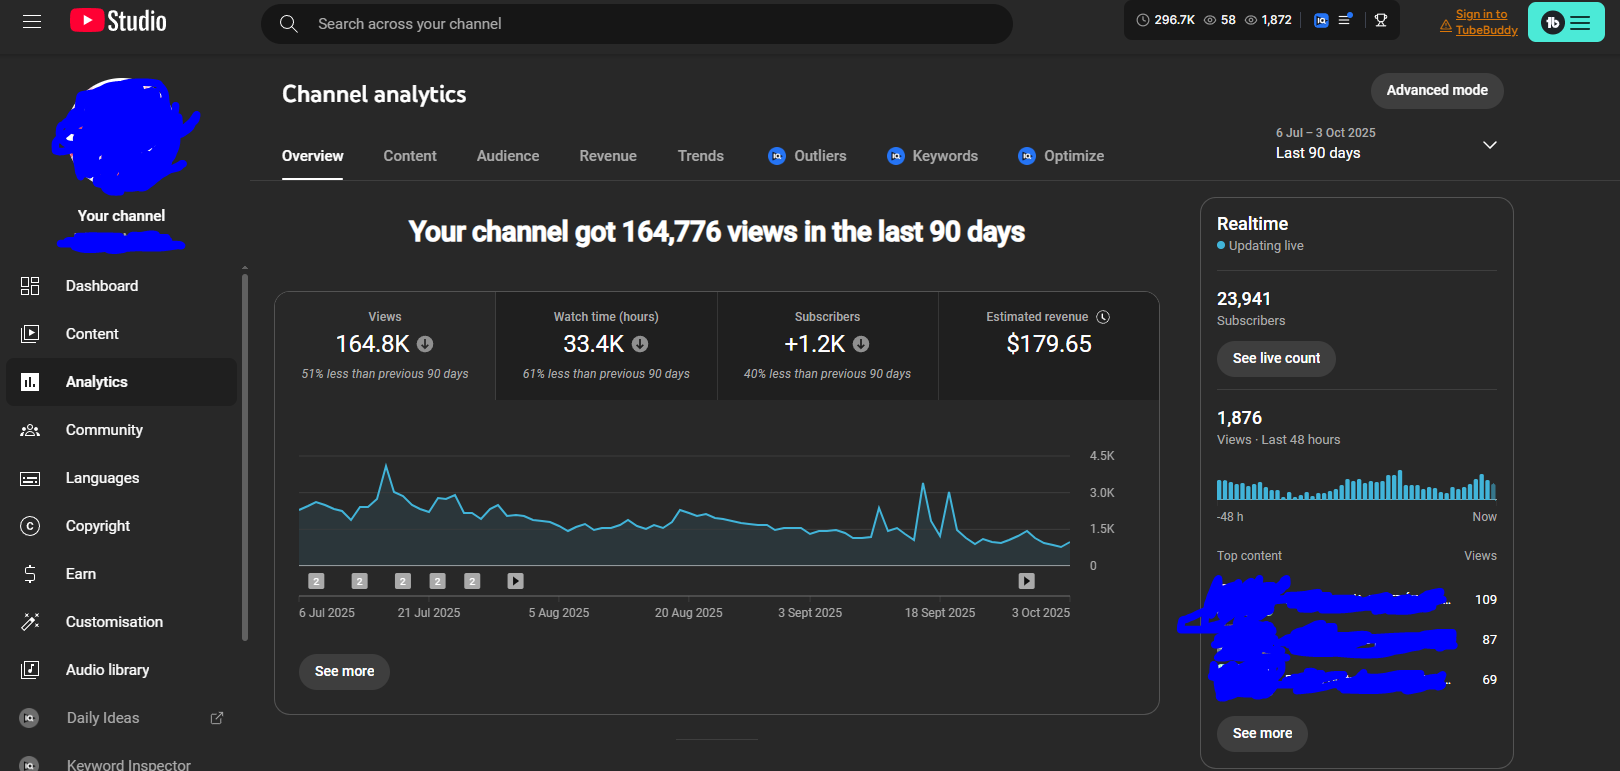The height and width of the screenshot is (771, 1620).
Task: Click the Estimated revenue clock icon
Action: 1103,317
